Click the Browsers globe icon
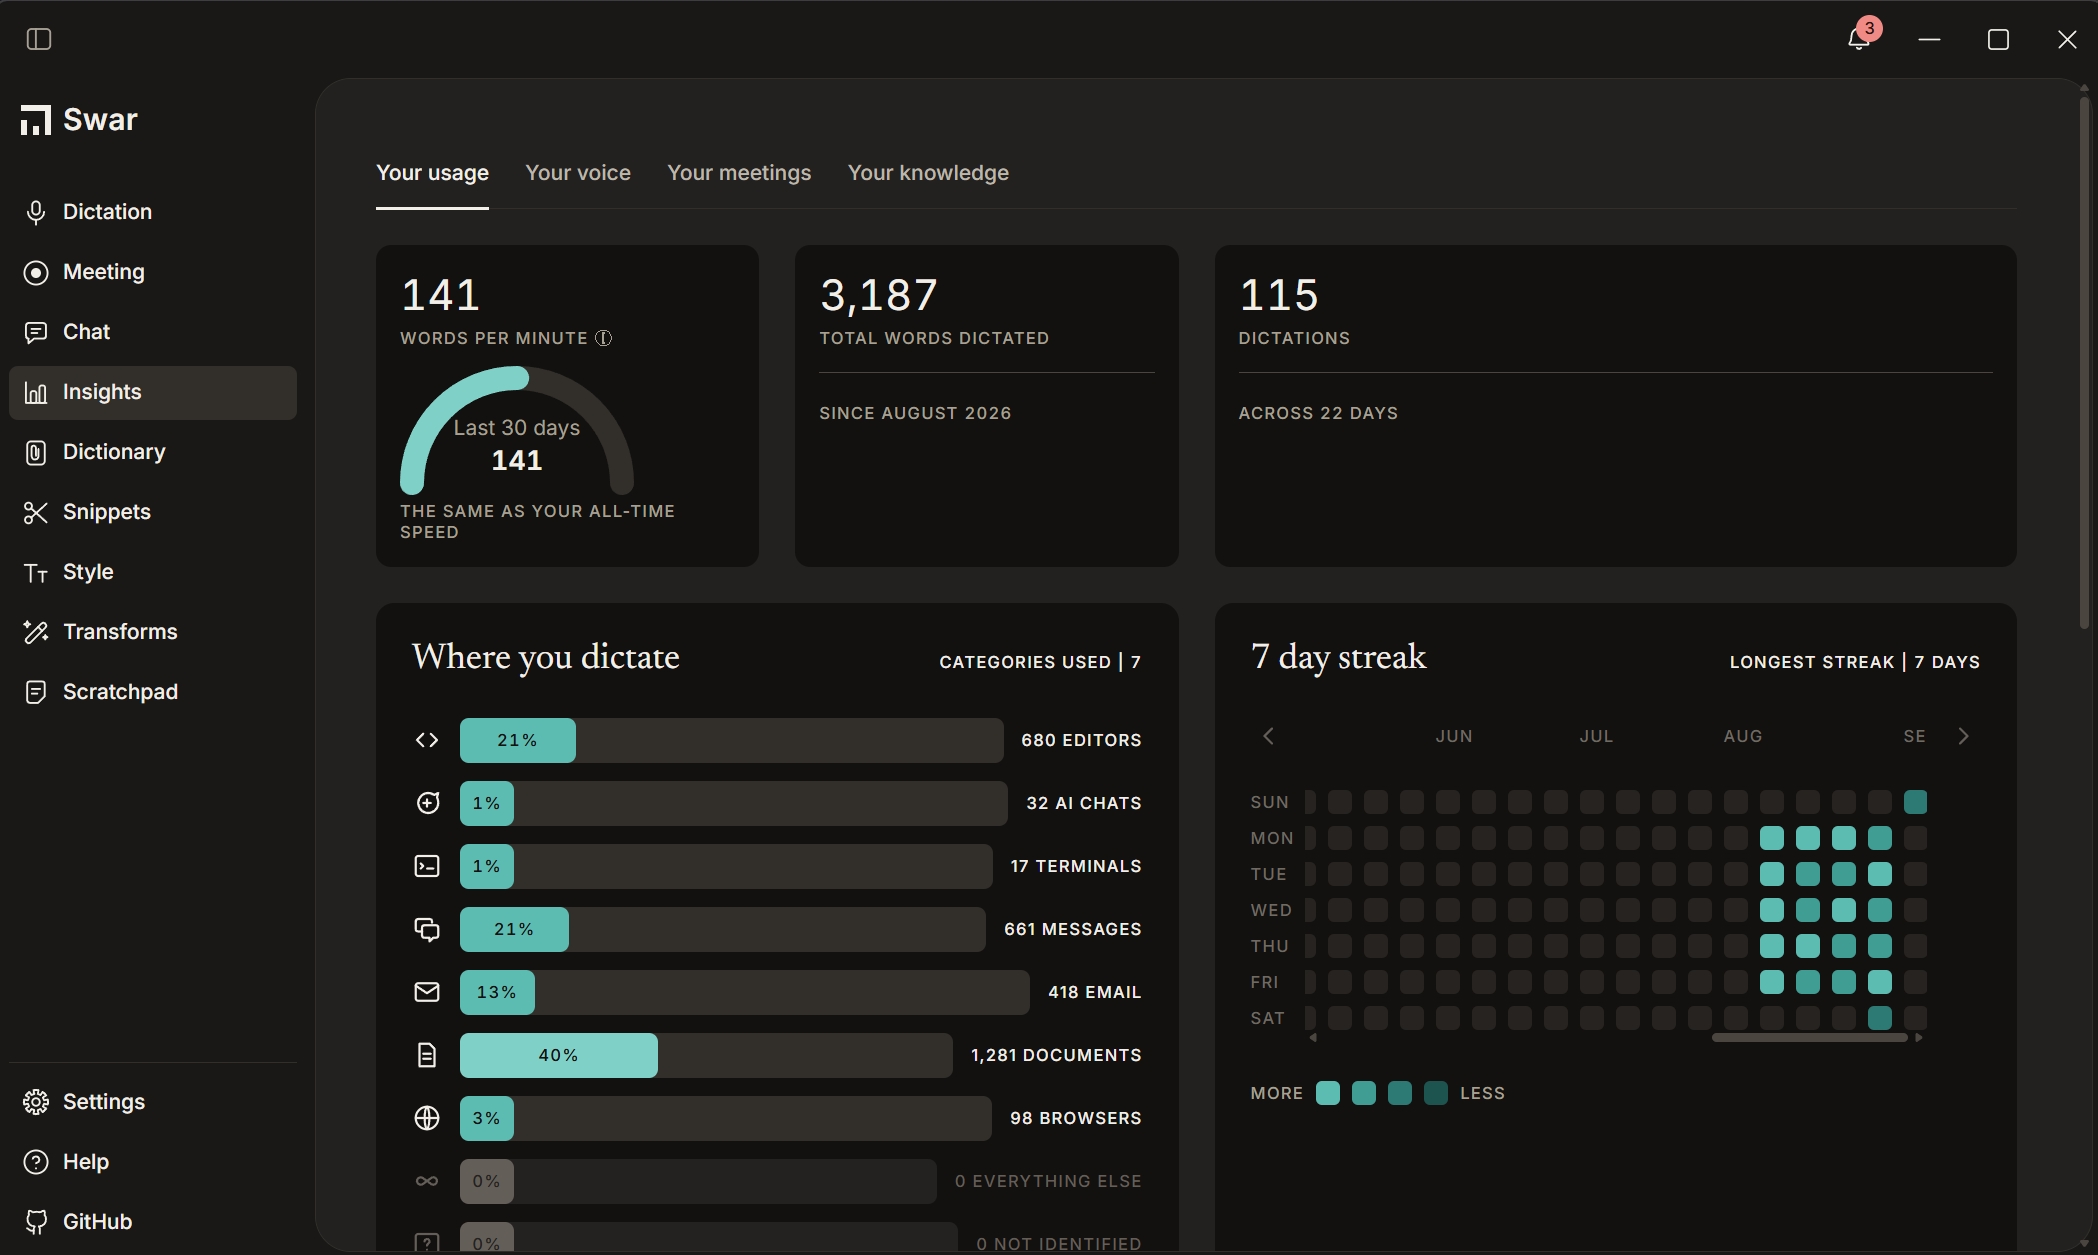Image resolution: width=2098 pixels, height=1255 pixels. coord(427,1118)
